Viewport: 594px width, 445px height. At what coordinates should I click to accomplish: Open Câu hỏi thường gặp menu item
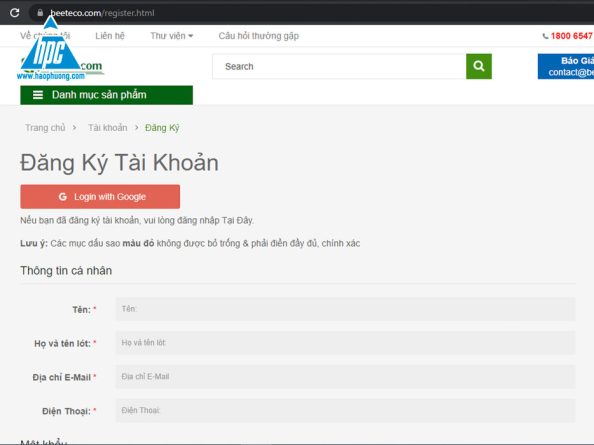[259, 36]
